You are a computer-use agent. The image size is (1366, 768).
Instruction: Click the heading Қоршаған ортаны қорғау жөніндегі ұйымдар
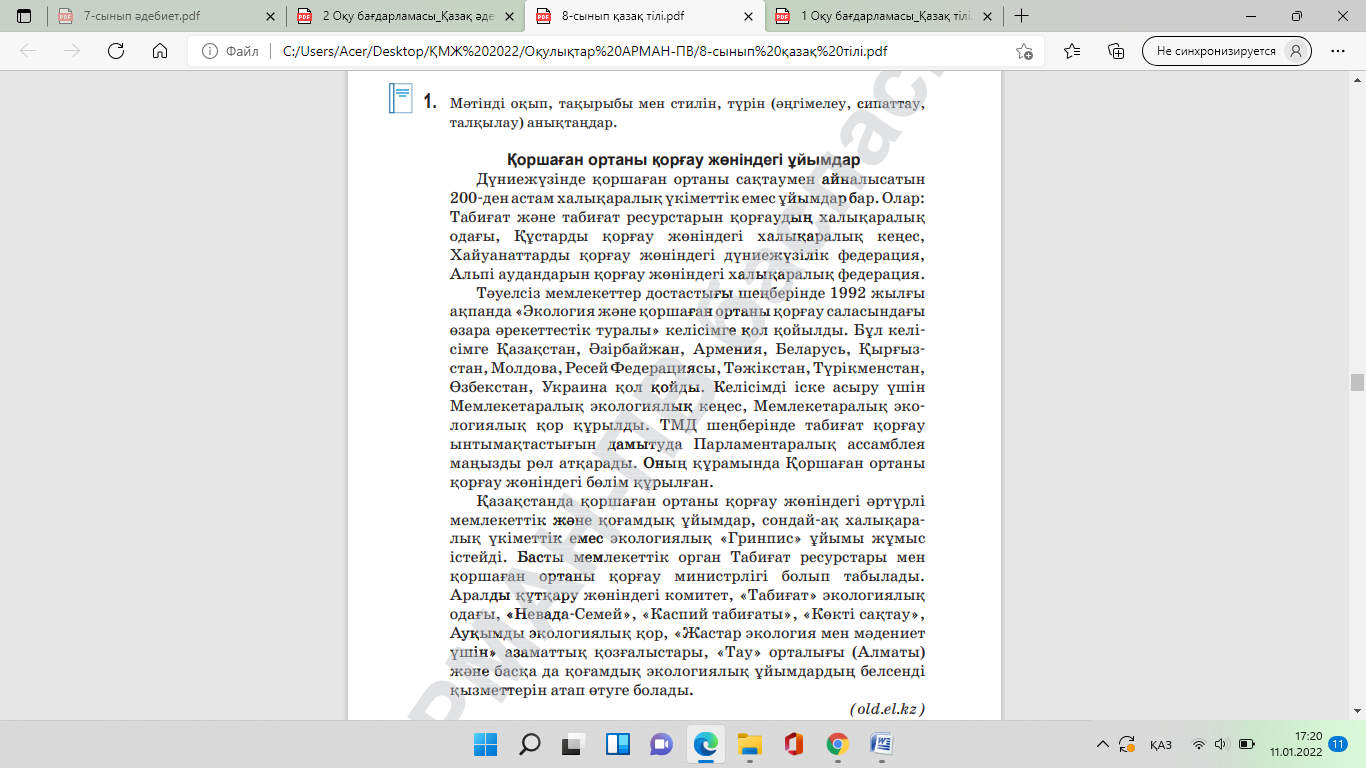point(683,161)
